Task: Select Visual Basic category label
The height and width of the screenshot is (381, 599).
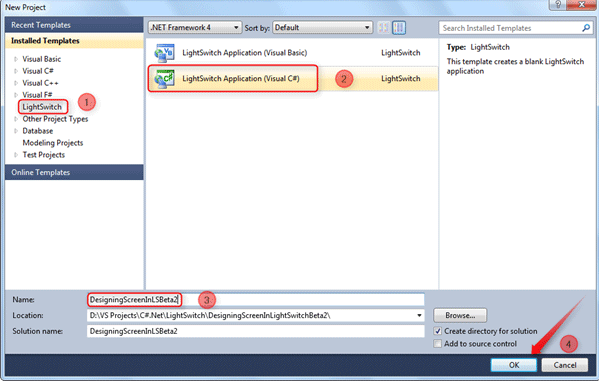Action: point(42,59)
